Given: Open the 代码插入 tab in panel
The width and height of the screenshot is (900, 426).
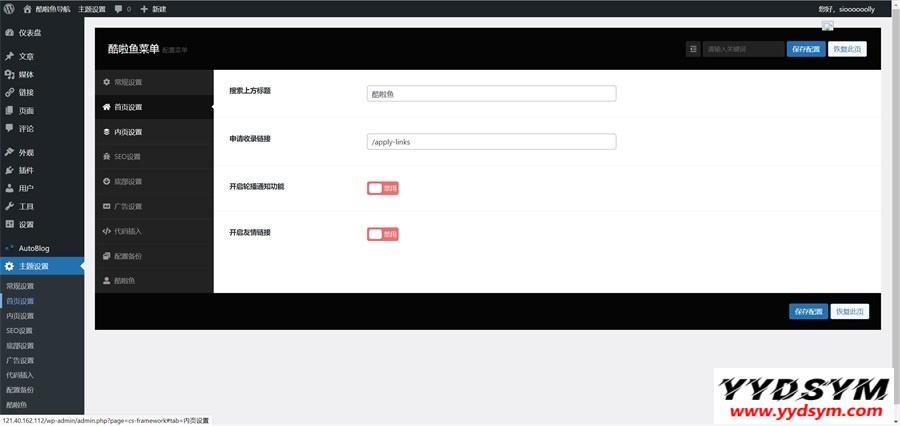Looking at the screenshot, I should click(128, 231).
